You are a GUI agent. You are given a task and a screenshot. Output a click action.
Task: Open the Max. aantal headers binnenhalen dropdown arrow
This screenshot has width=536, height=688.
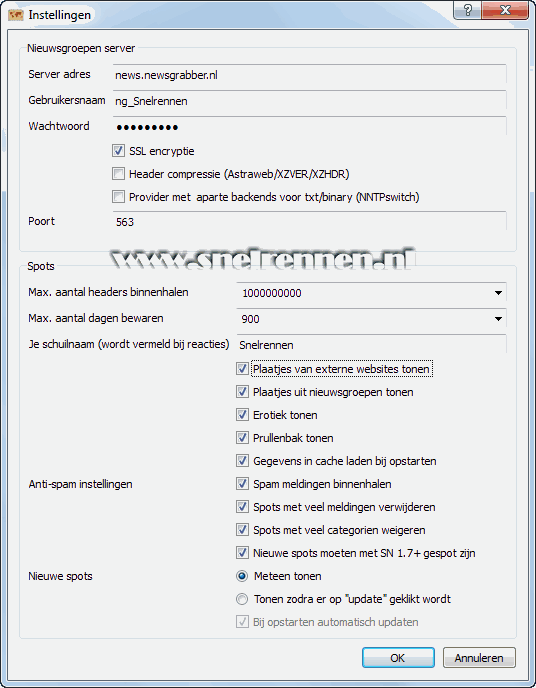[x=498, y=293]
